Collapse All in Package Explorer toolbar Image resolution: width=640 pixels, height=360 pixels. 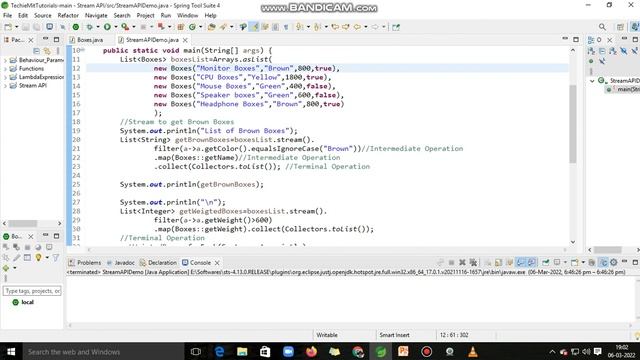coord(36,51)
